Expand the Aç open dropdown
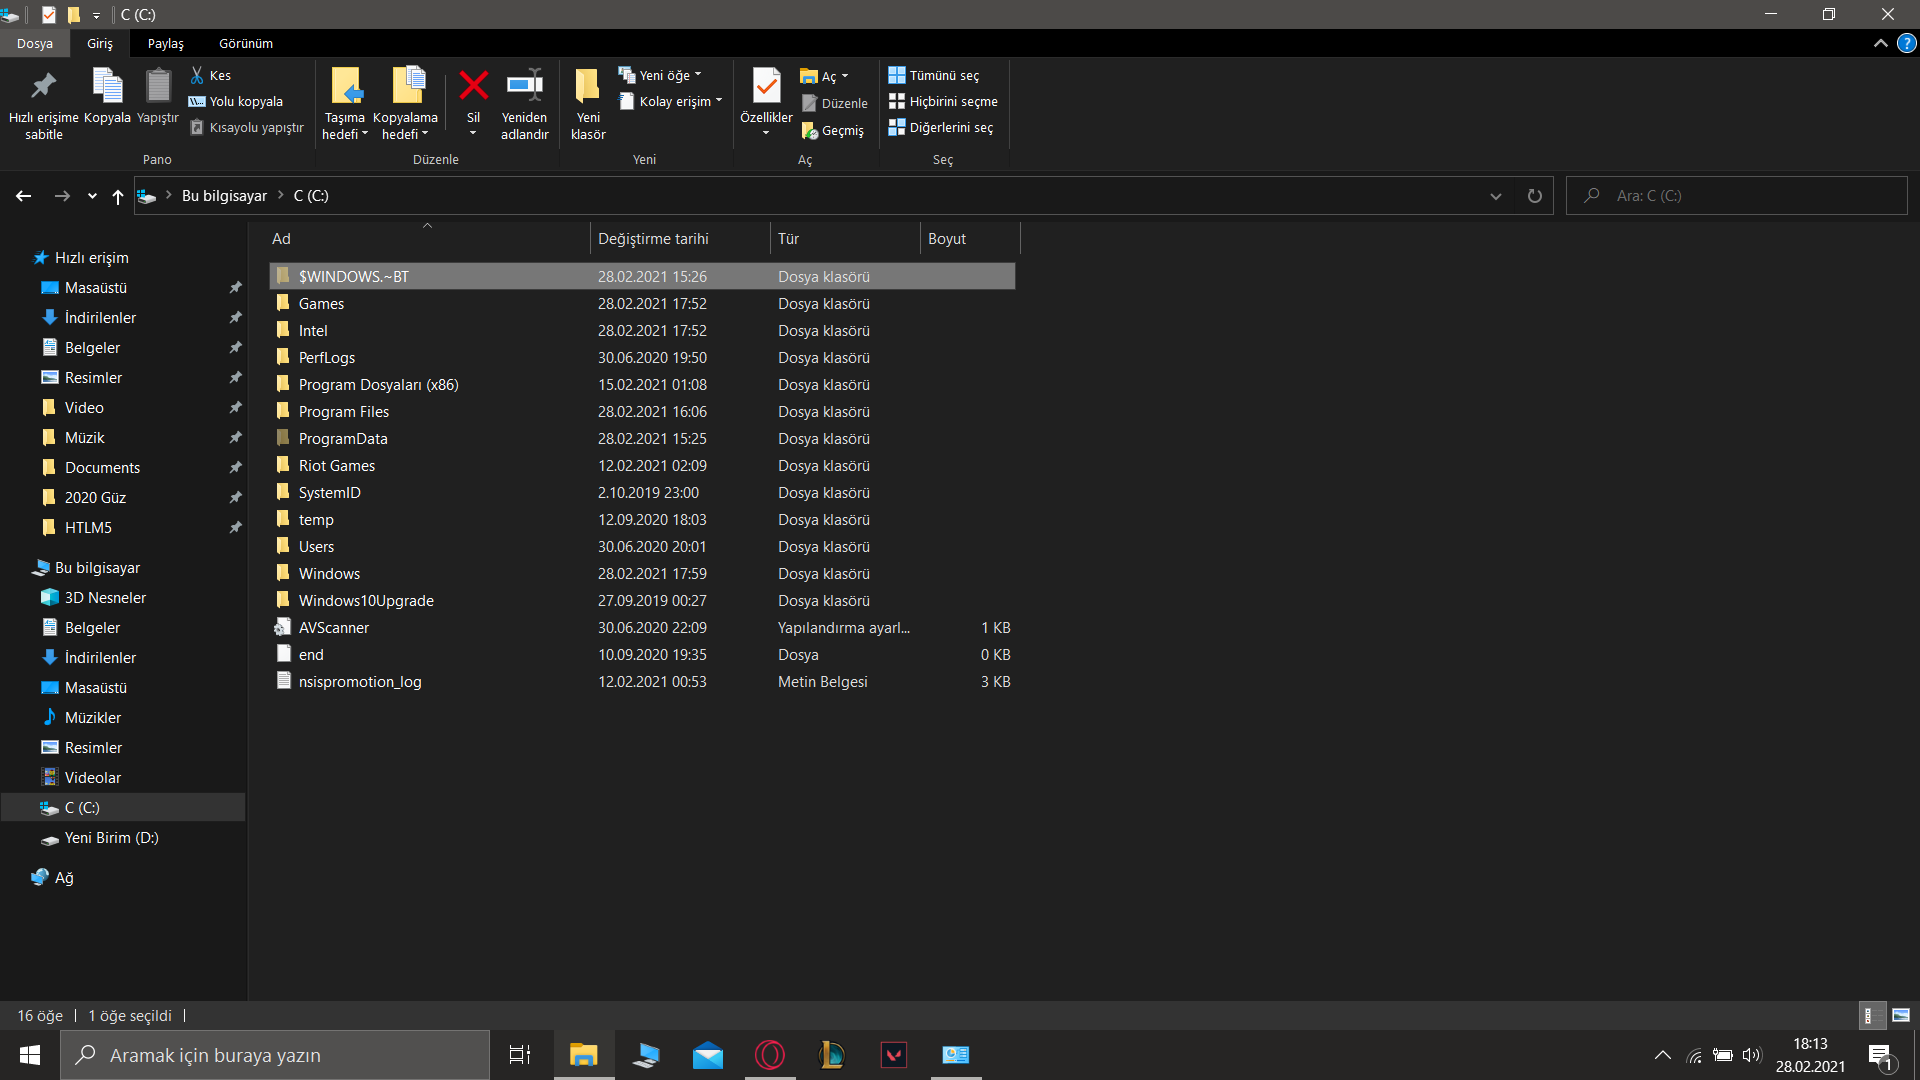Viewport: 1920px width, 1080px height. tap(825, 76)
